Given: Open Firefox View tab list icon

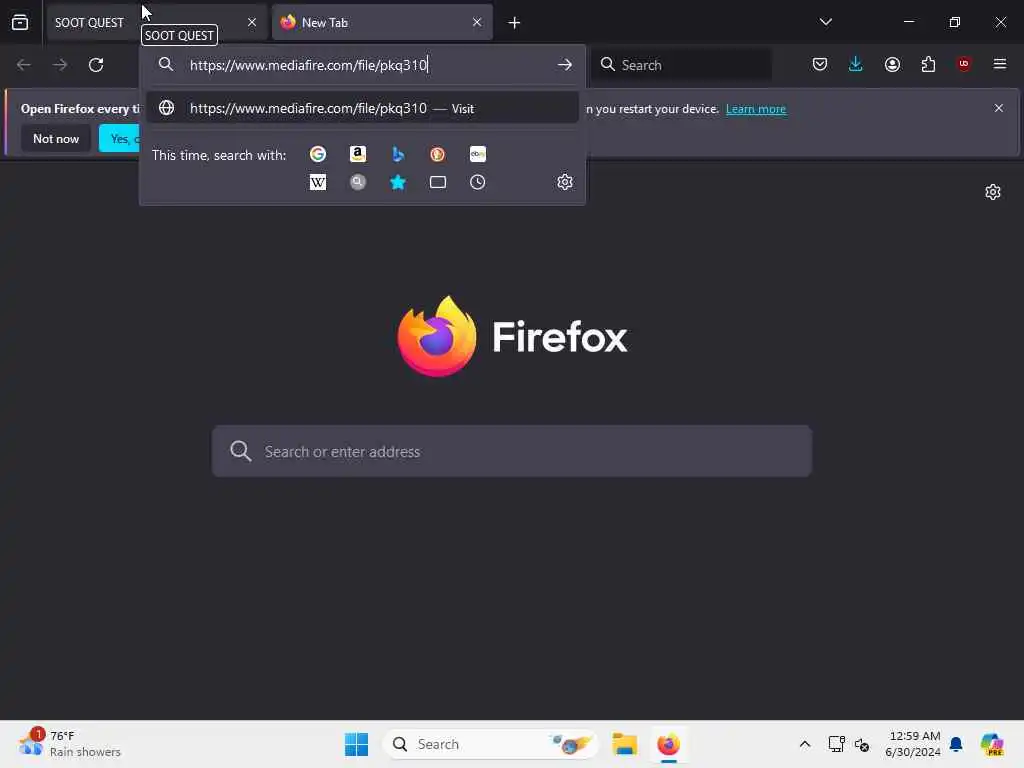Looking at the screenshot, I should (20, 22).
